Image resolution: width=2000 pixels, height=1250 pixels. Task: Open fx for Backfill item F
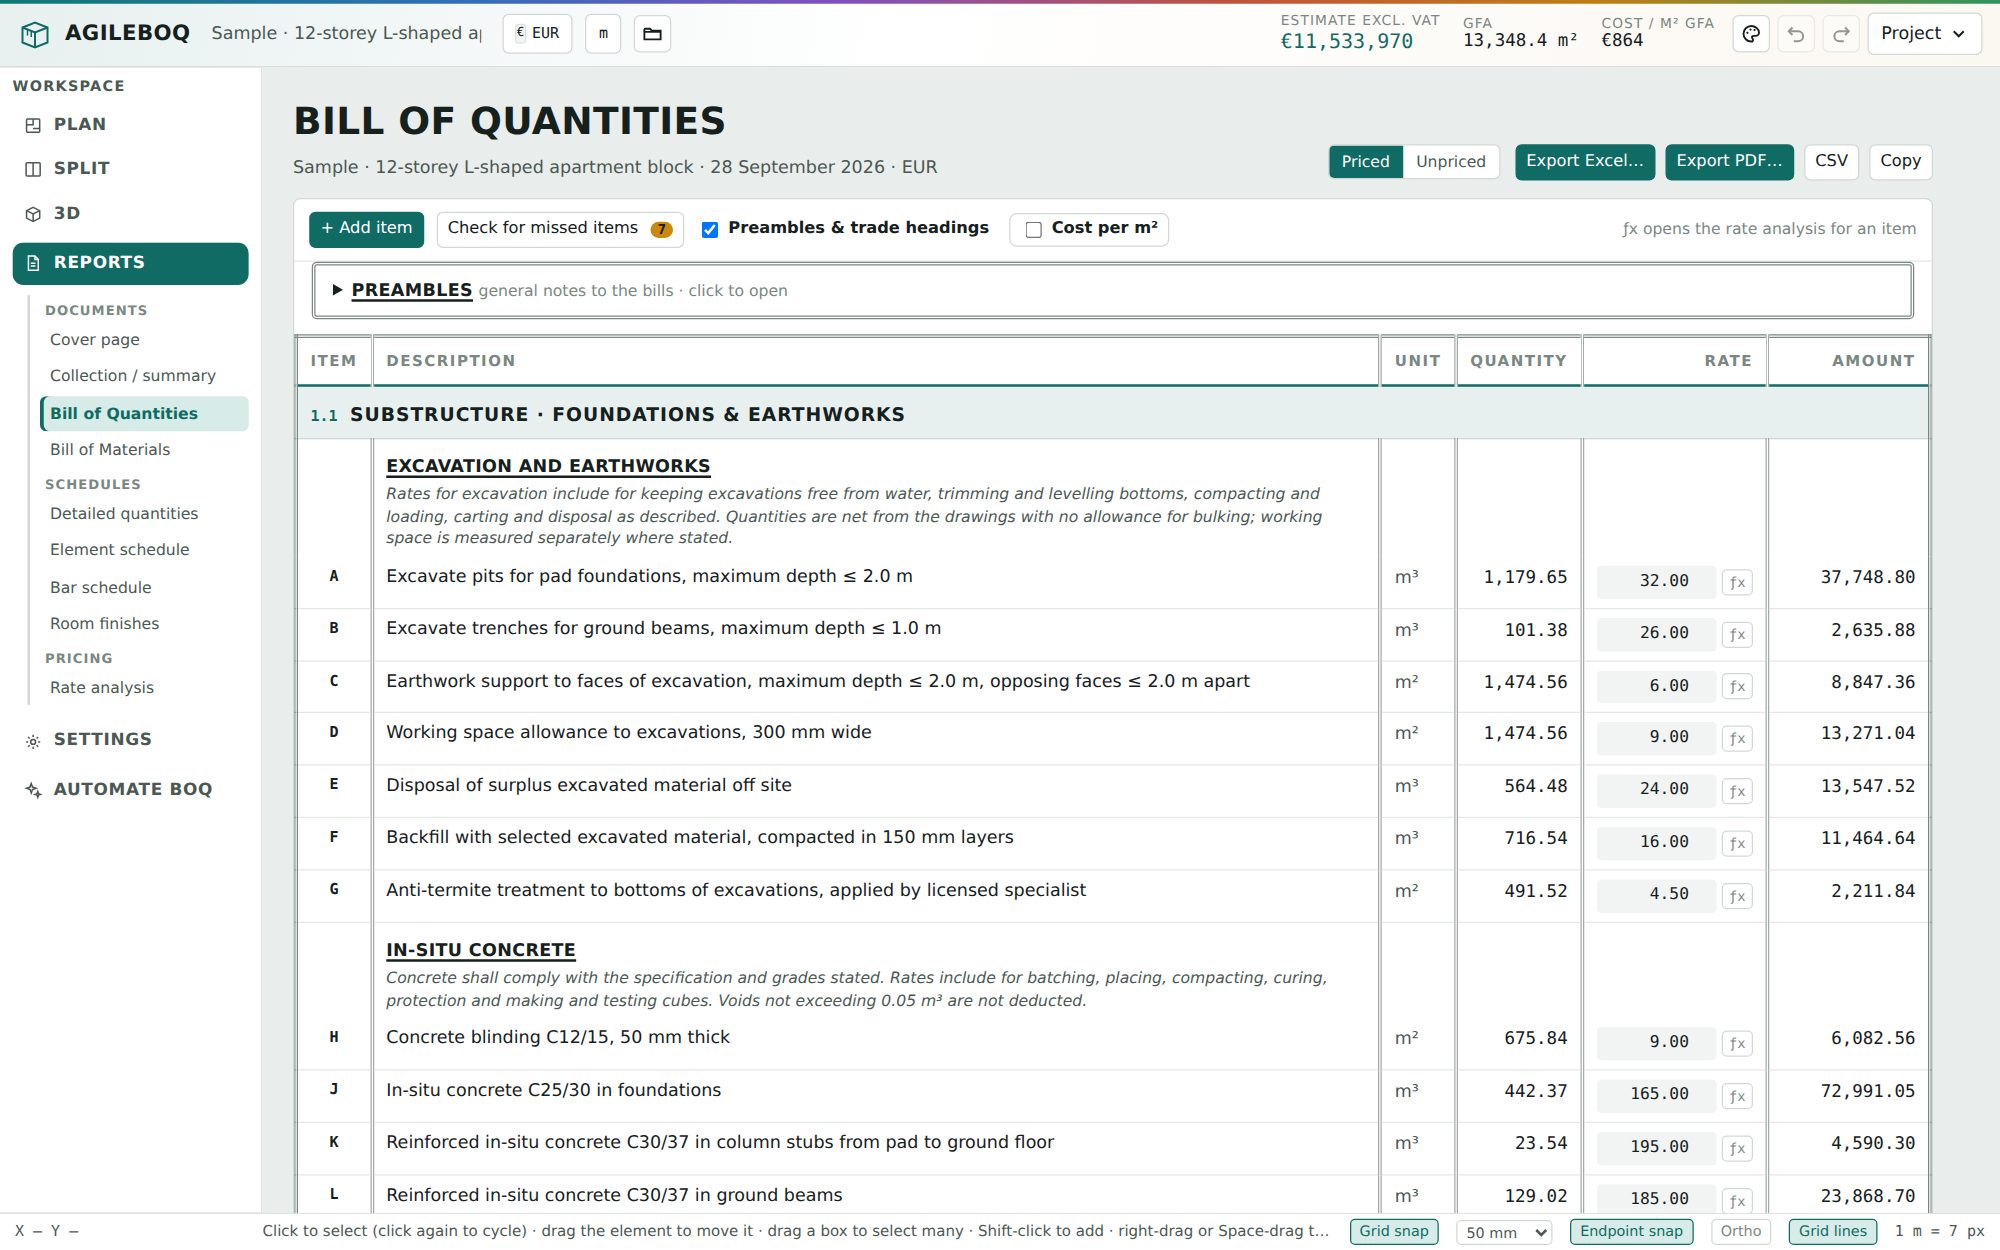[x=1737, y=843]
